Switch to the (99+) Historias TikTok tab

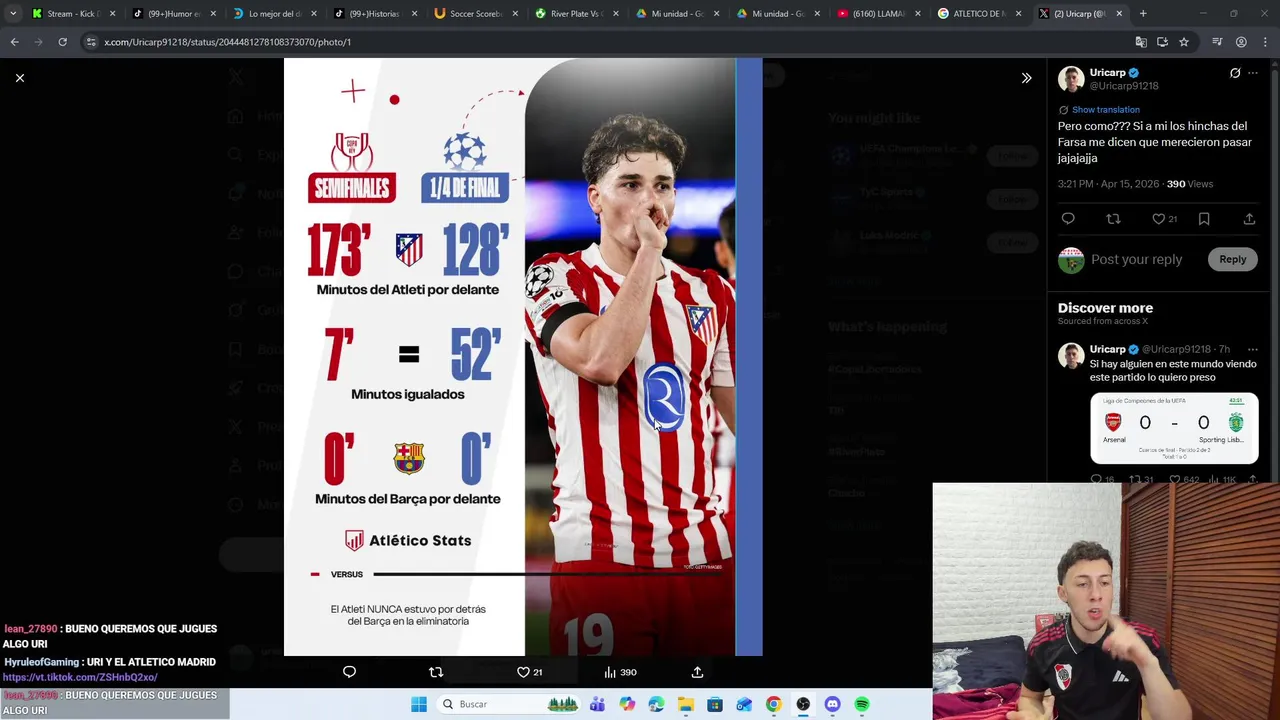[377, 14]
